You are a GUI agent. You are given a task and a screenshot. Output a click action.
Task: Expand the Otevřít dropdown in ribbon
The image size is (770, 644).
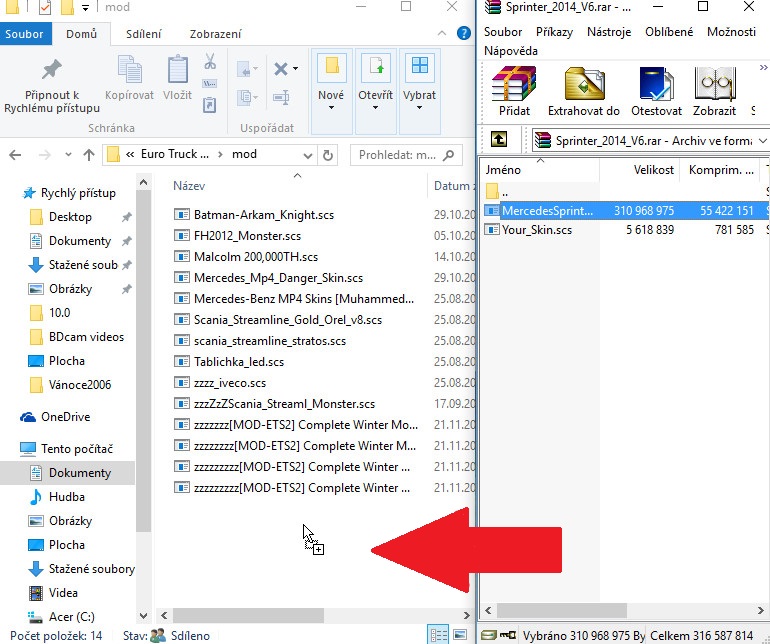tap(376, 106)
